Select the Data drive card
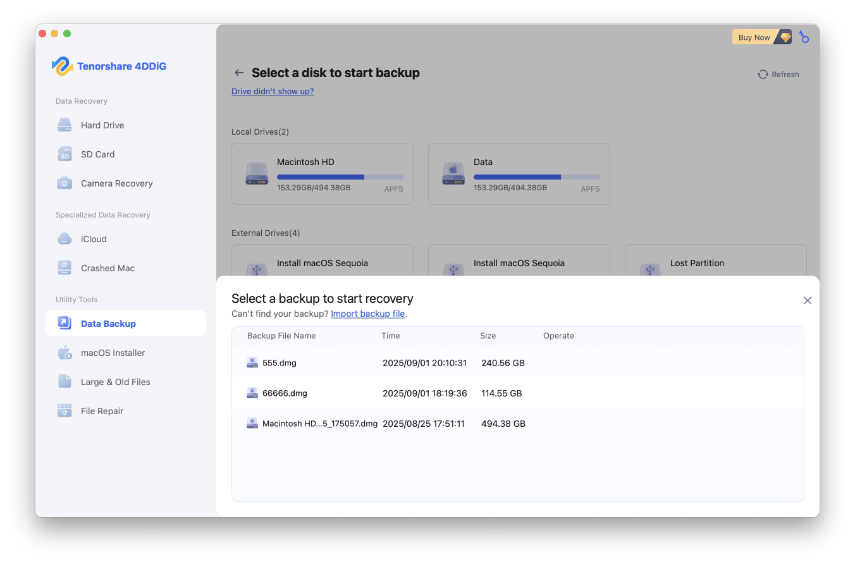 pyautogui.click(x=519, y=174)
